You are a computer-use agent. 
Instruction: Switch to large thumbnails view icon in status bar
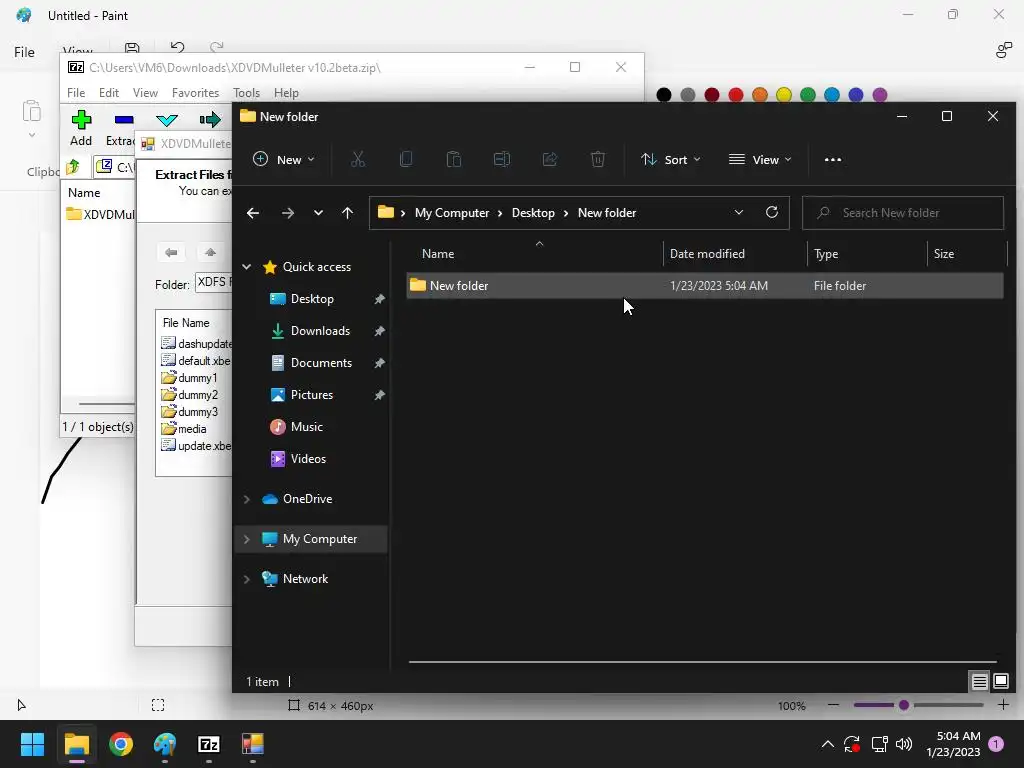pos(1000,682)
